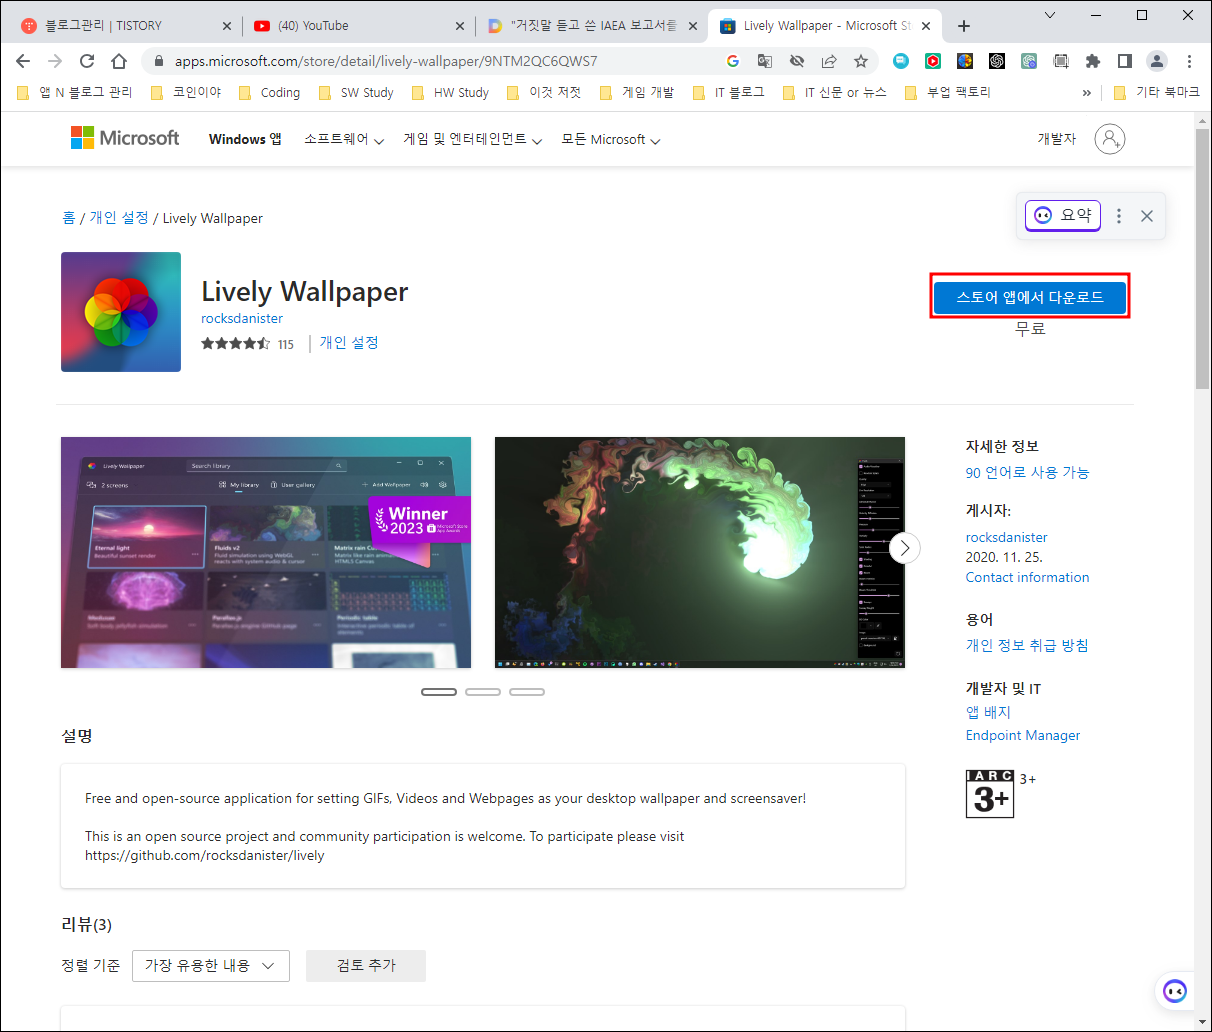The height and width of the screenshot is (1032, 1212).
Task: Open the 앱 배지 link
Action: point(988,712)
